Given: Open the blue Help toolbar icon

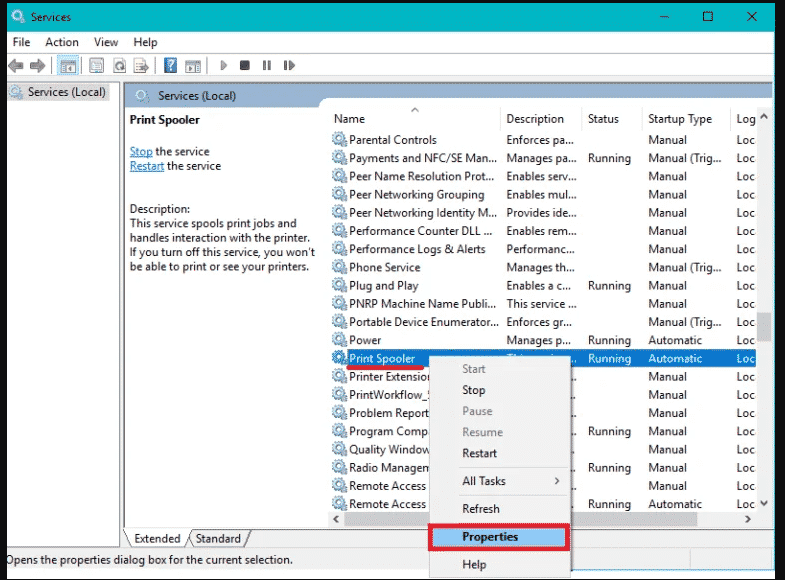Looking at the screenshot, I should (x=170, y=65).
